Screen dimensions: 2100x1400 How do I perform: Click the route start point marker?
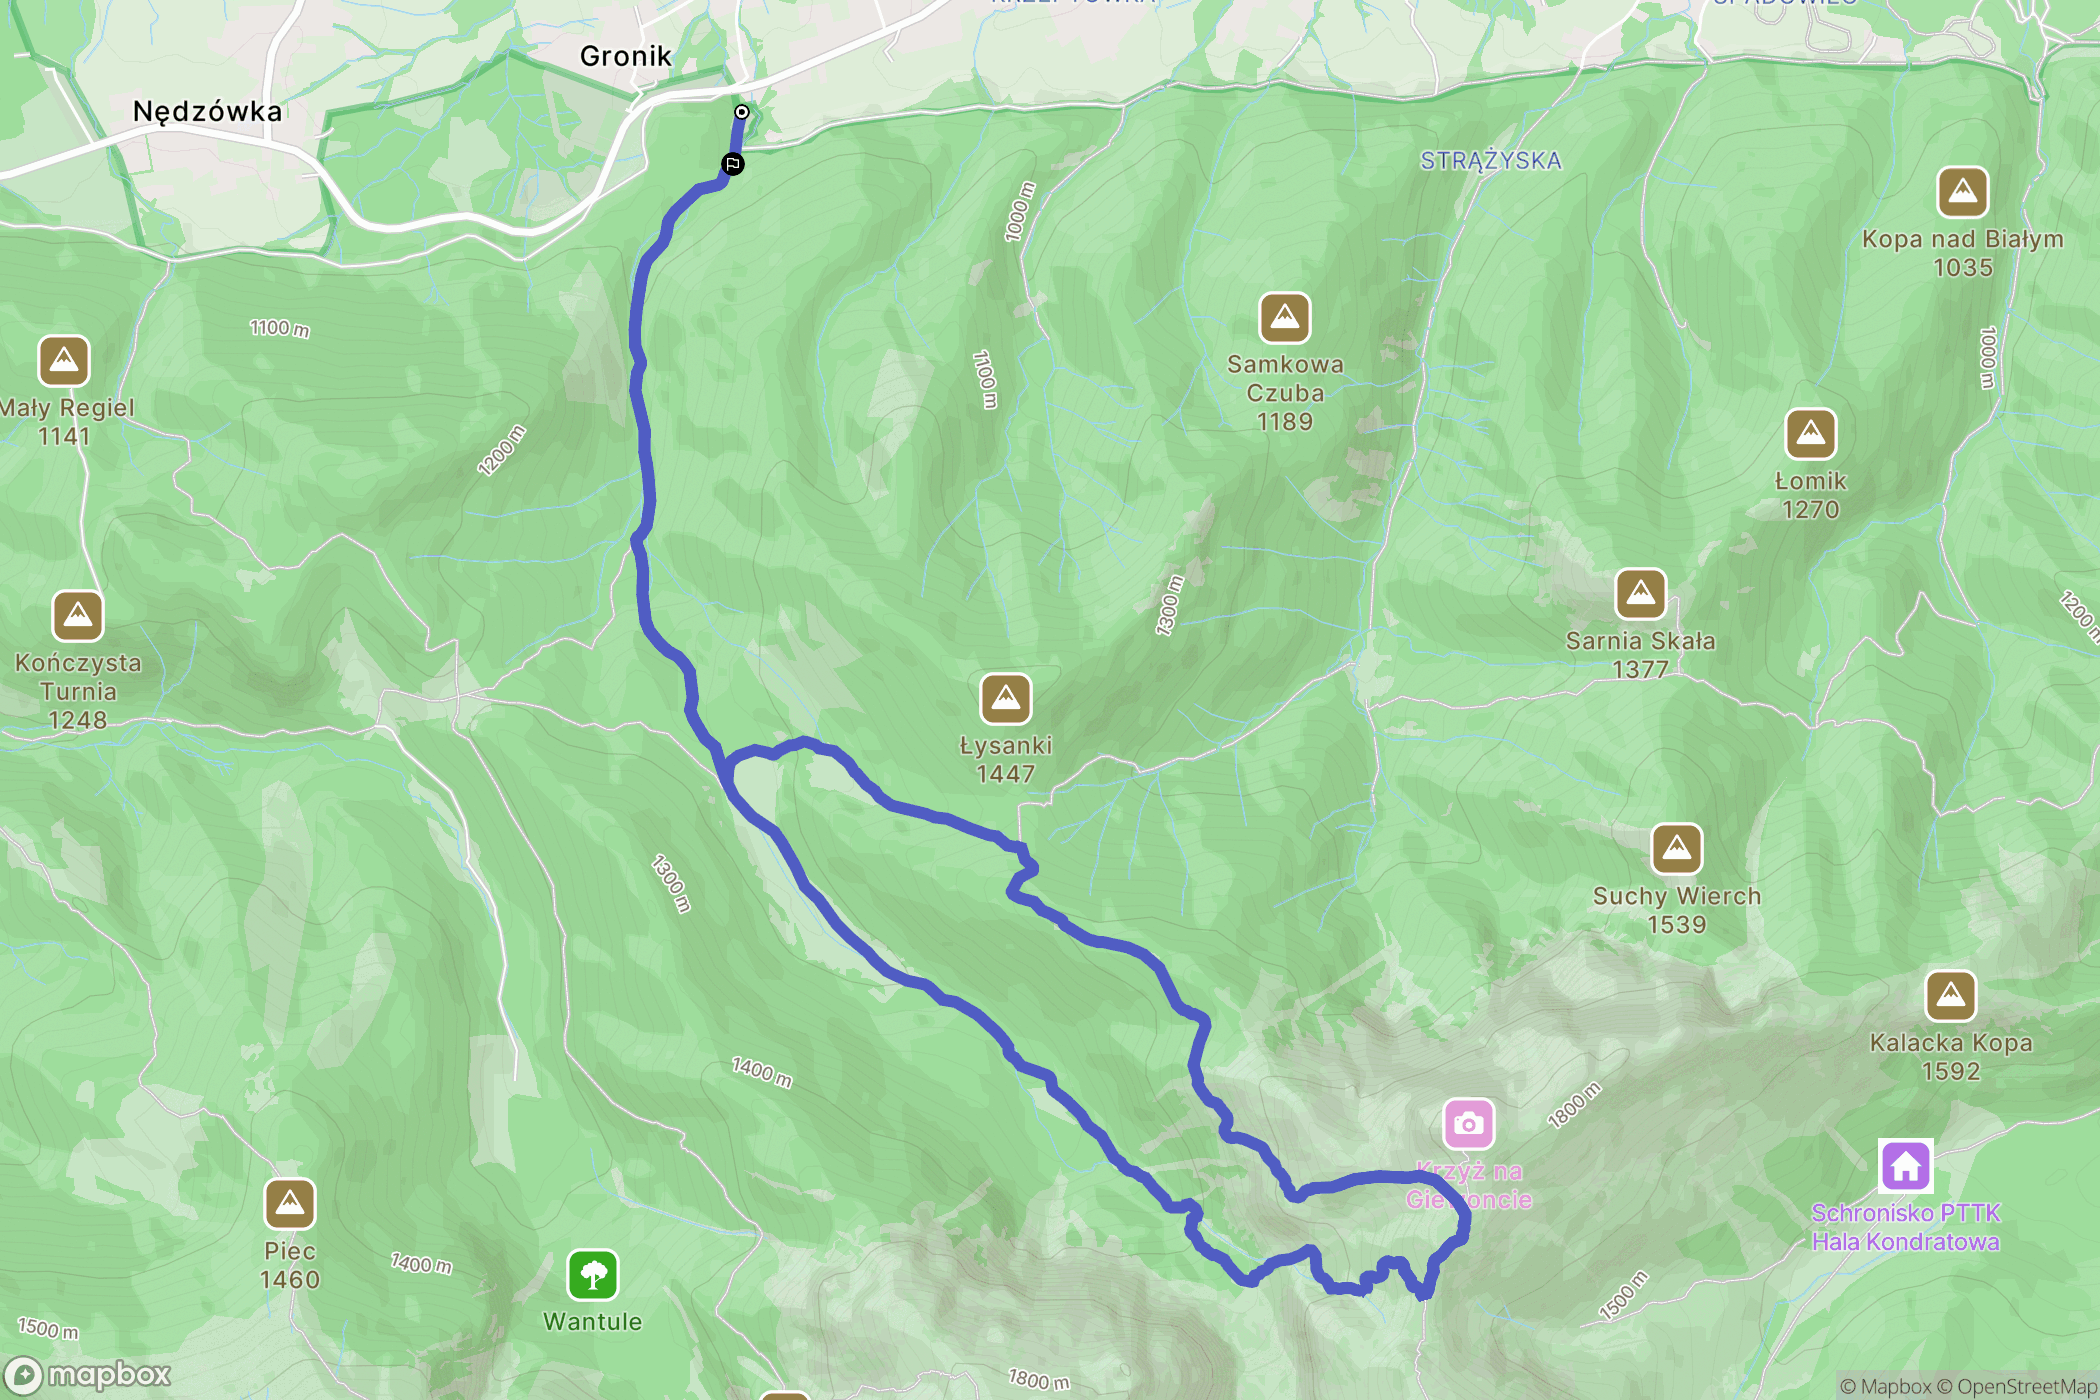pos(742,112)
